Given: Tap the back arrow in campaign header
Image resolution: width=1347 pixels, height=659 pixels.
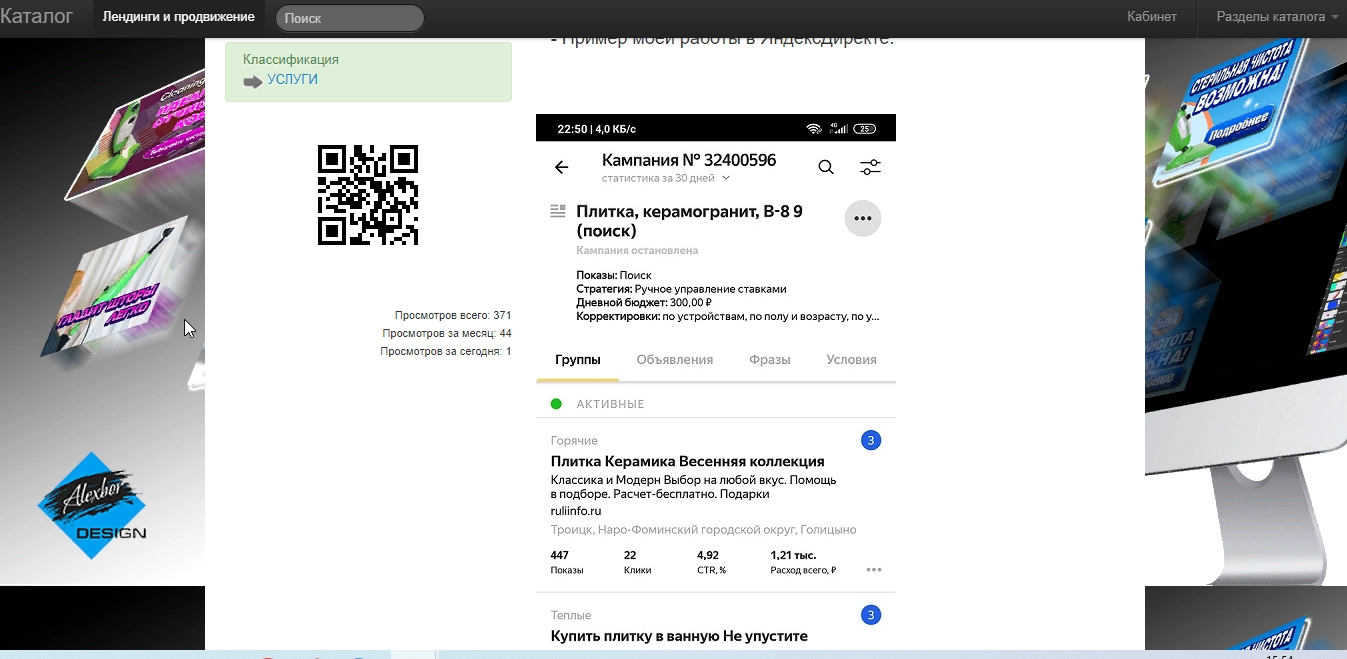Looking at the screenshot, I should pyautogui.click(x=561, y=168).
